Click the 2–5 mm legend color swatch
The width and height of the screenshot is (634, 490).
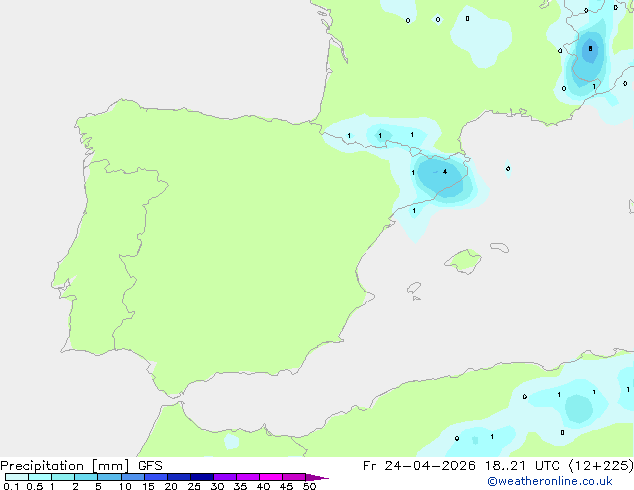(x=86, y=477)
